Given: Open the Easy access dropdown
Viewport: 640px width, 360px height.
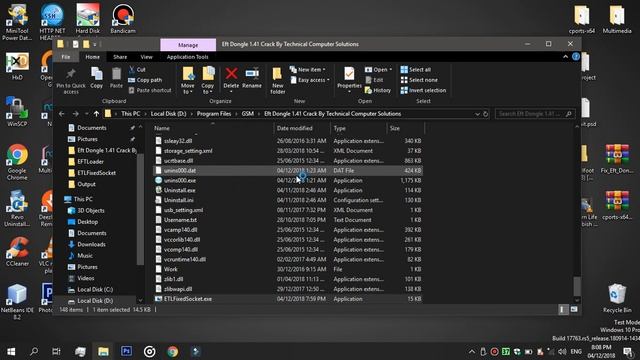Looking at the screenshot, I should point(310,80).
